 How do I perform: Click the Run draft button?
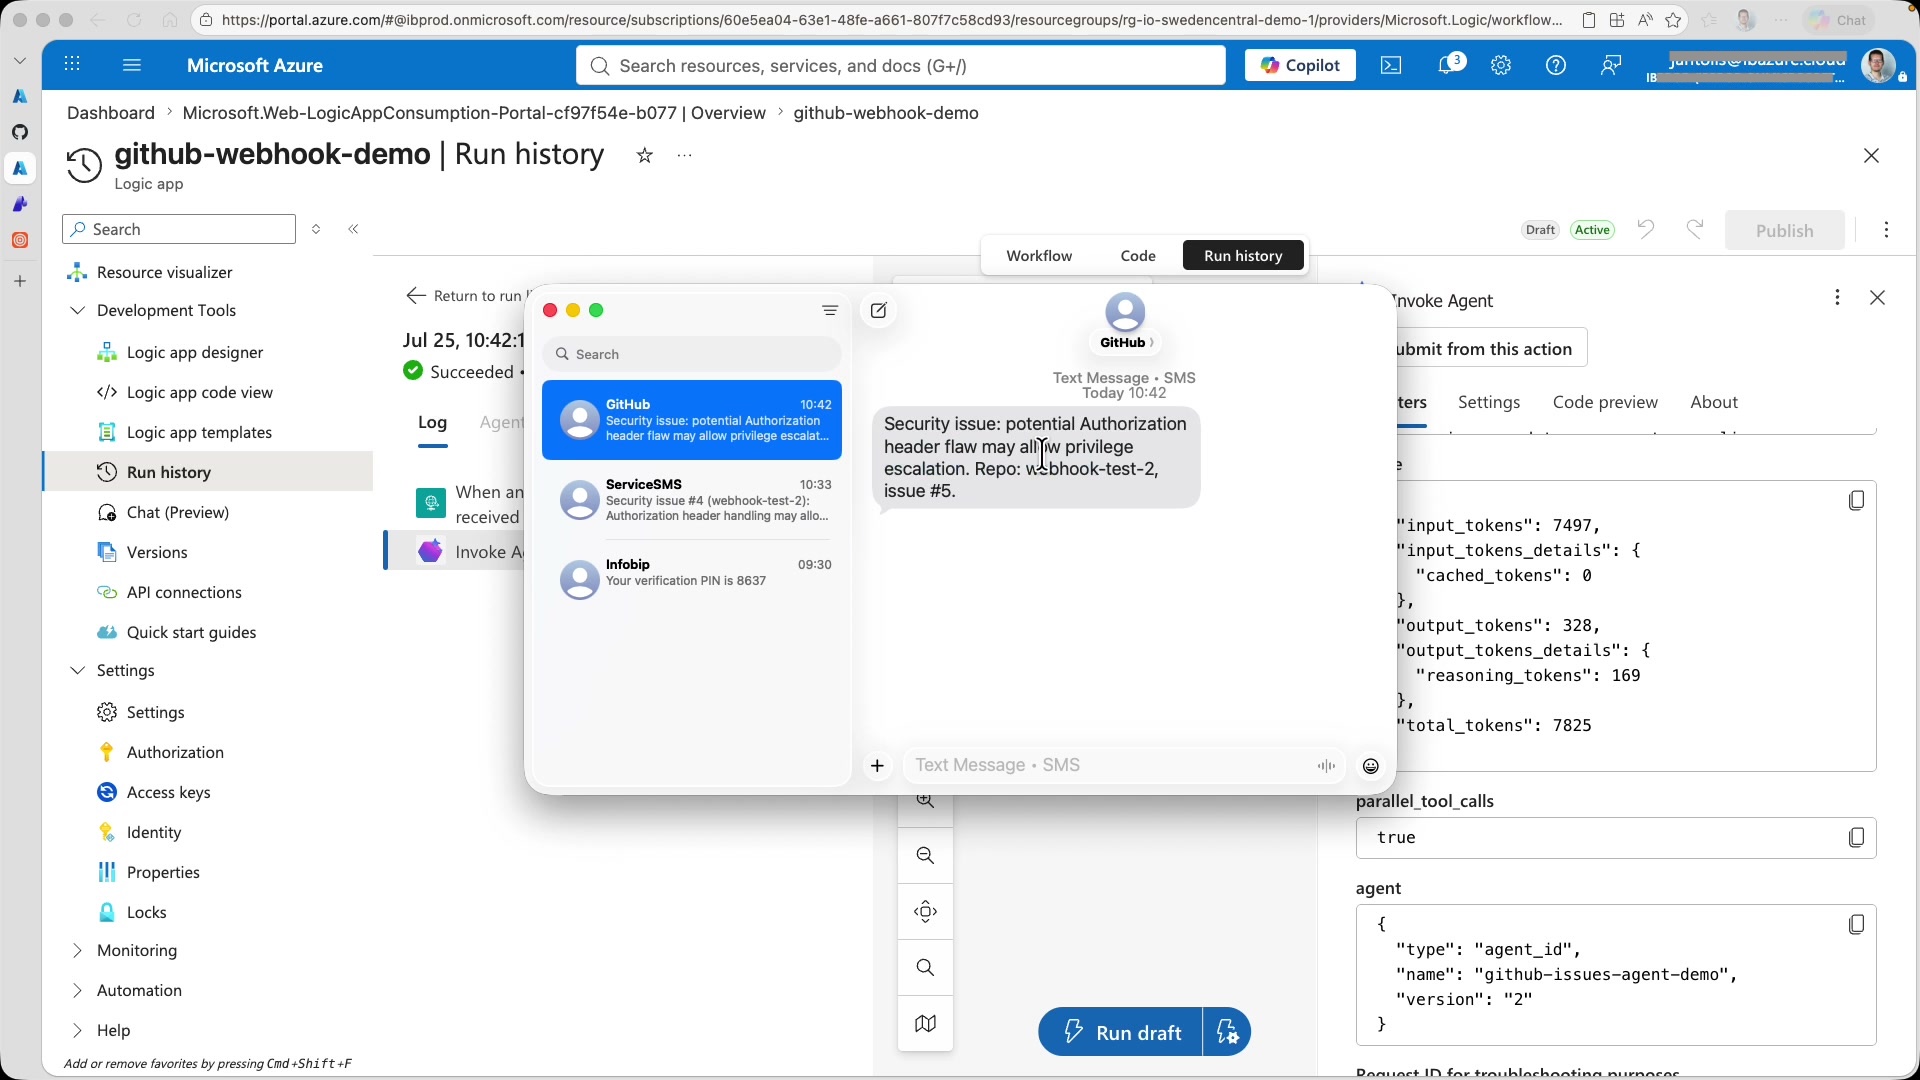(x=1120, y=1032)
